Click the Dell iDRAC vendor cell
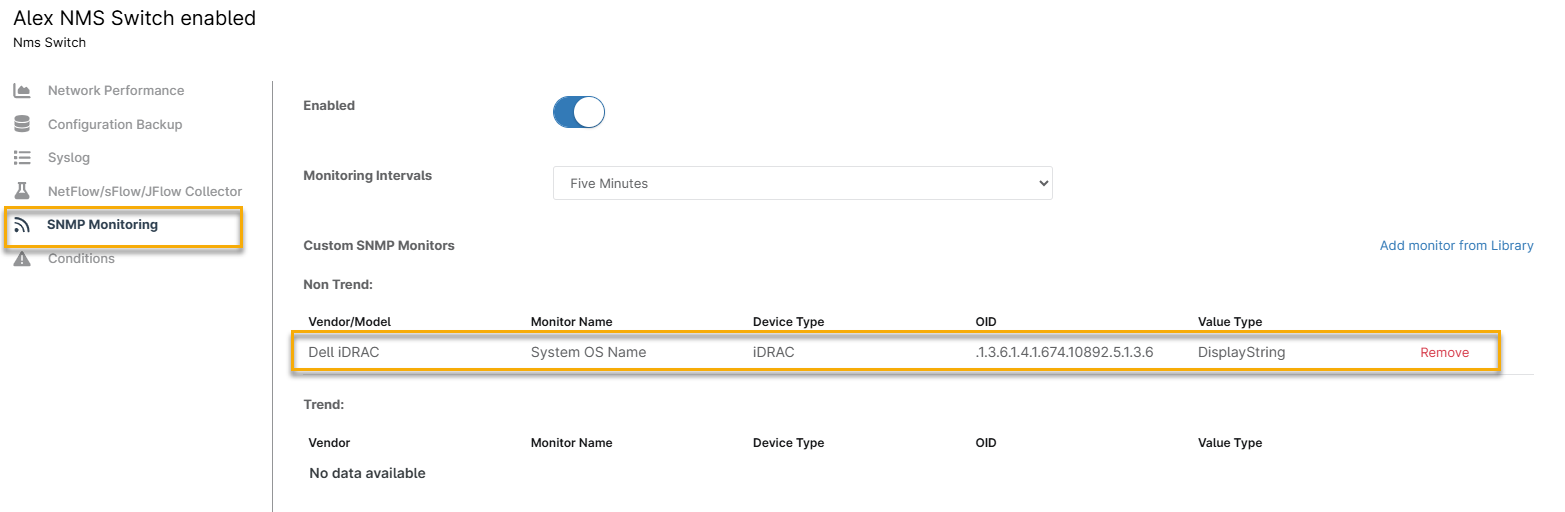Viewport: 1565px width, 512px height. click(x=344, y=353)
